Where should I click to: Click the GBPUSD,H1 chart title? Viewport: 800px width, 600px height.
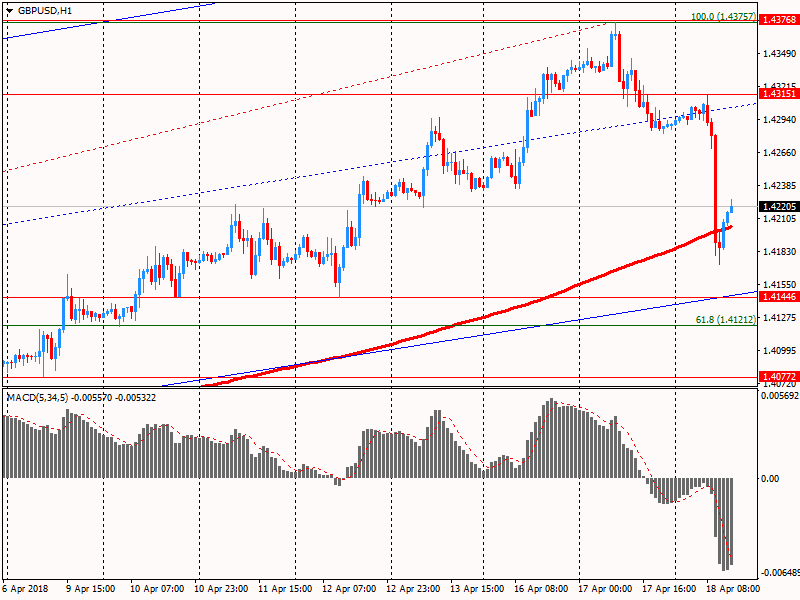[45, 10]
